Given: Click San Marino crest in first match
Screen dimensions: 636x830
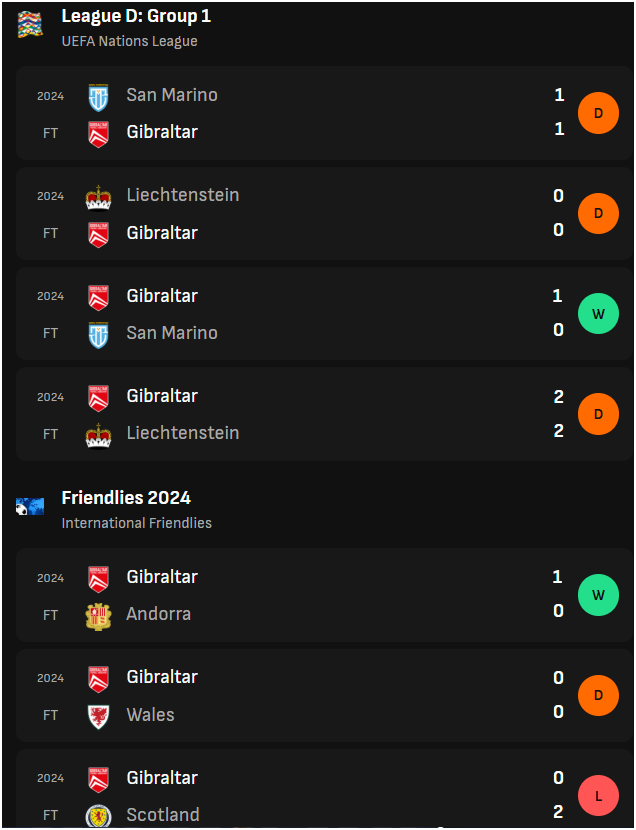Looking at the screenshot, I should 98,97.
